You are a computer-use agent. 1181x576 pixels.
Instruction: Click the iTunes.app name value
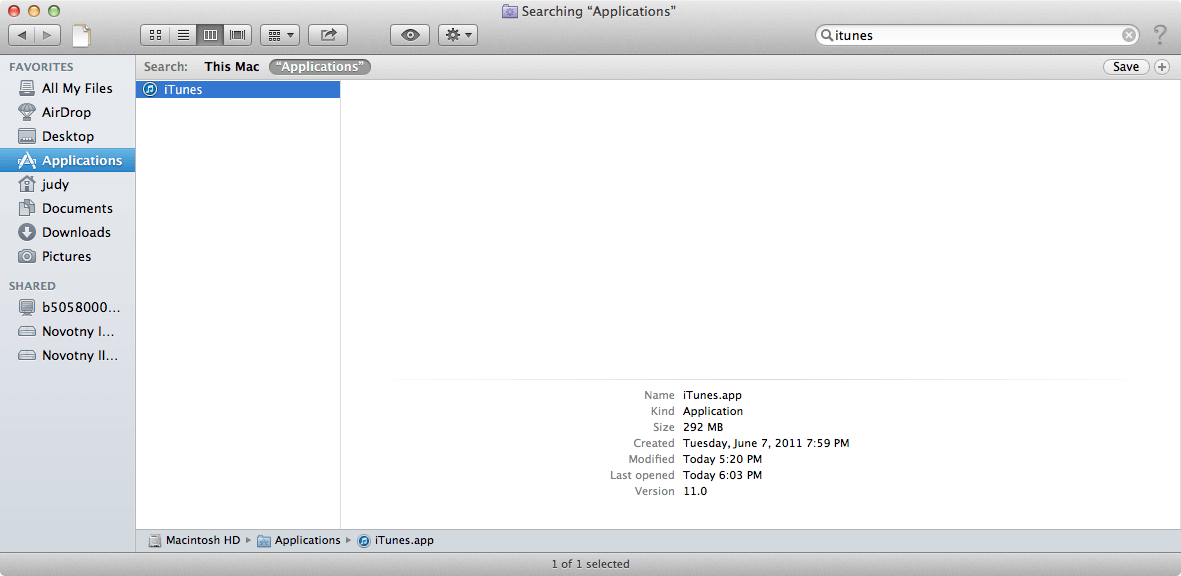point(713,395)
